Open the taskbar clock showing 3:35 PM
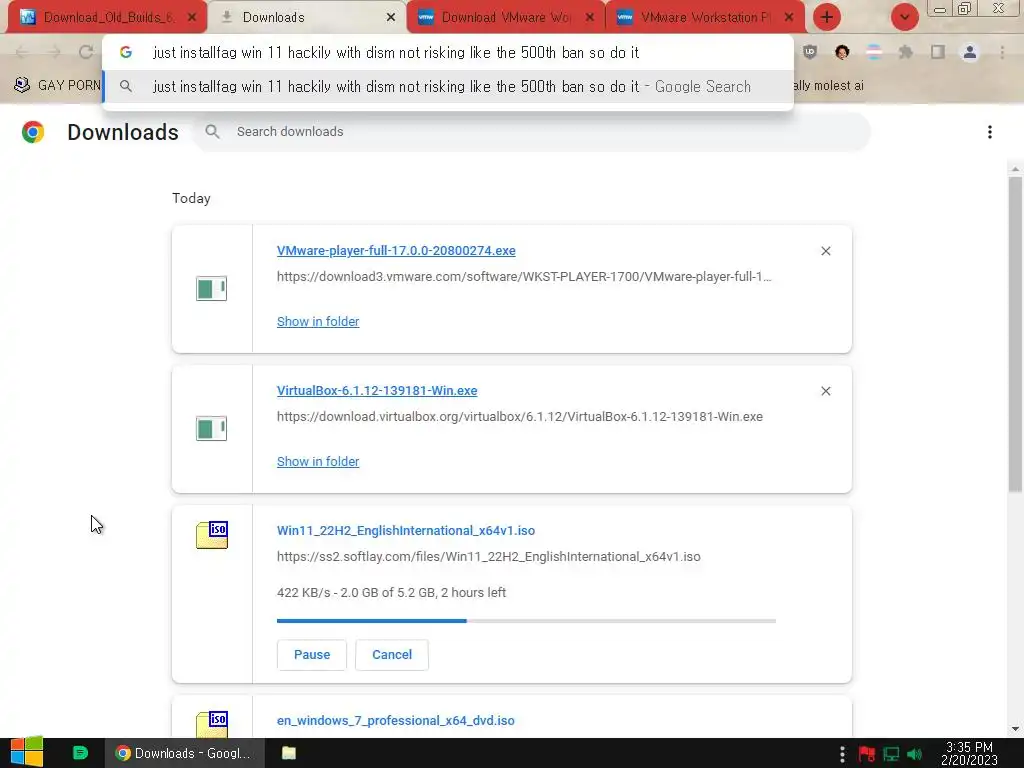 coord(969,753)
